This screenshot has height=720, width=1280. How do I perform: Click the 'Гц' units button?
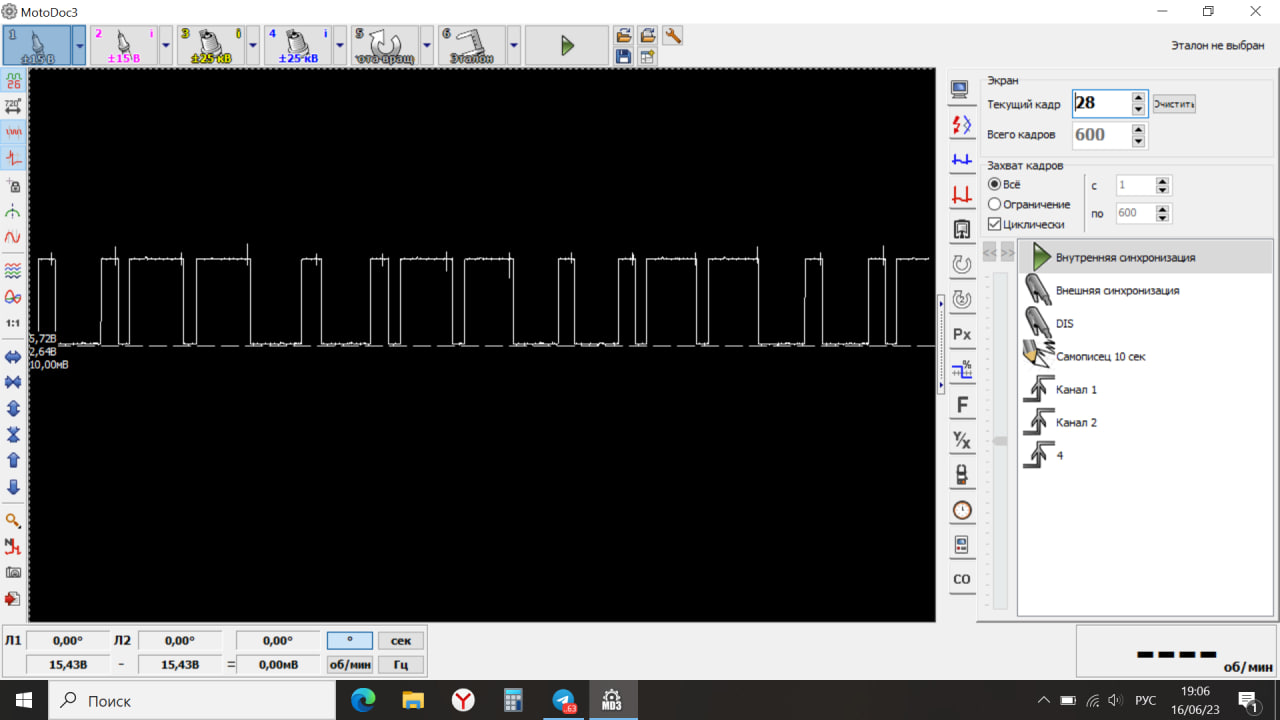400,665
